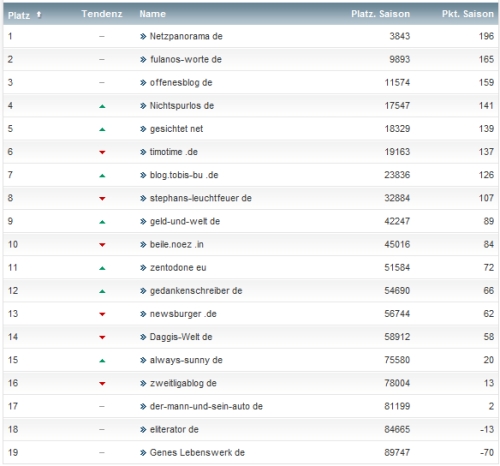500x466 pixels.
Task: Open the newsburger .de link
Action: 183,314
